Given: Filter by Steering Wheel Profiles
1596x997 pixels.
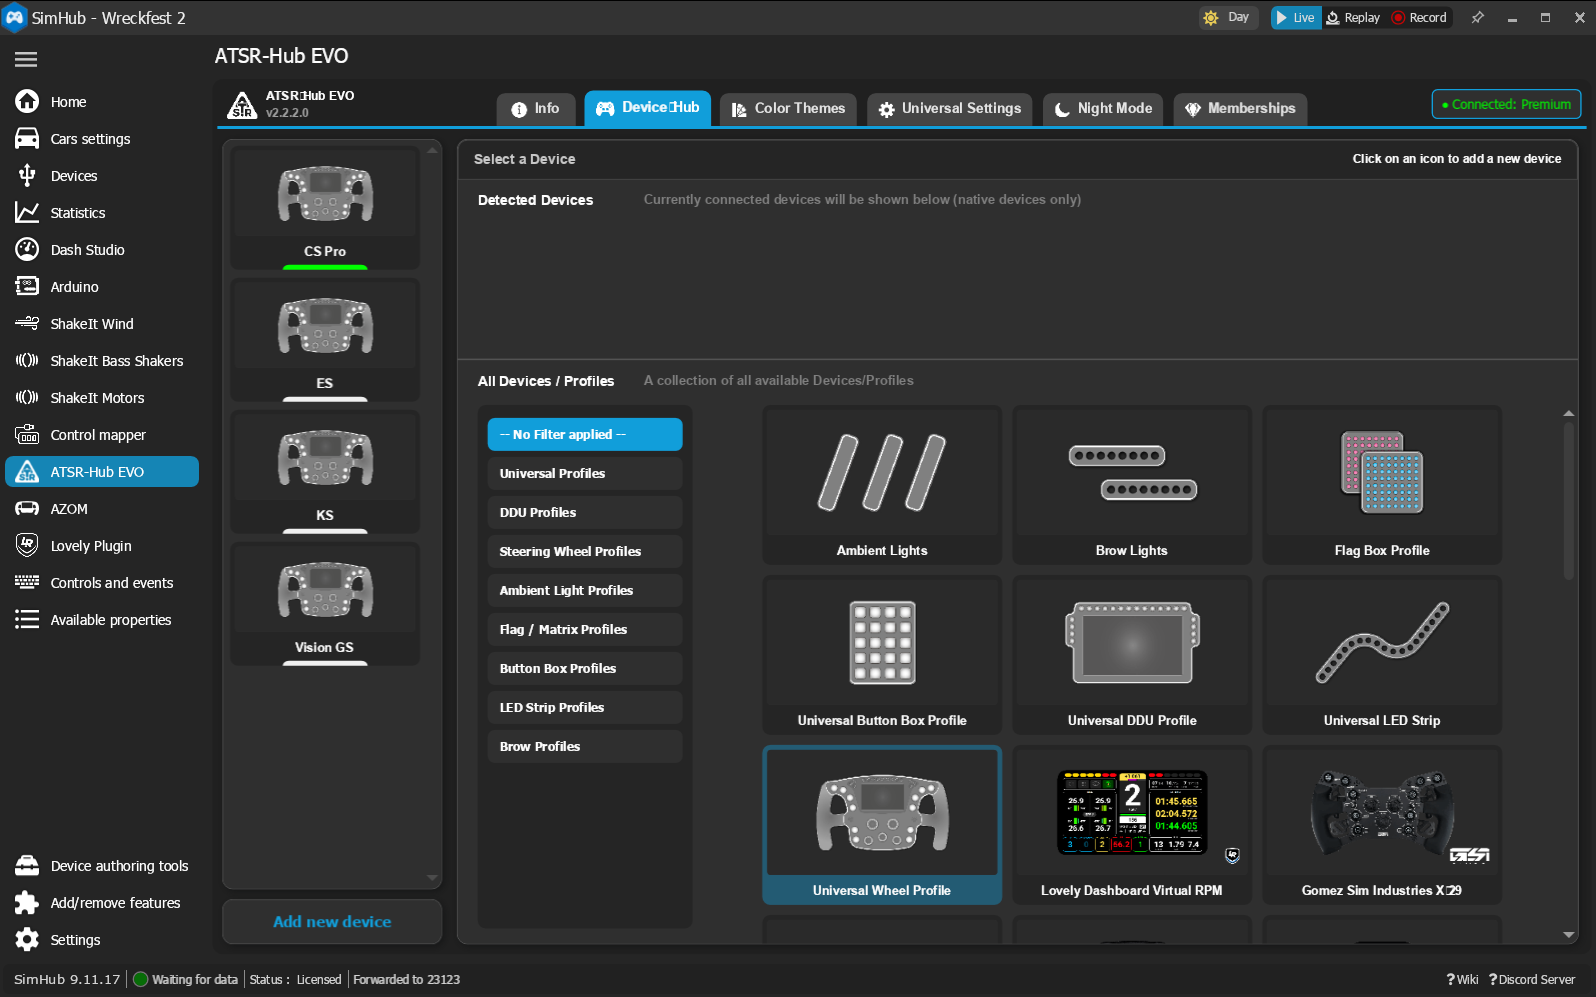Looking at the screenshot, I should point(585,552).
